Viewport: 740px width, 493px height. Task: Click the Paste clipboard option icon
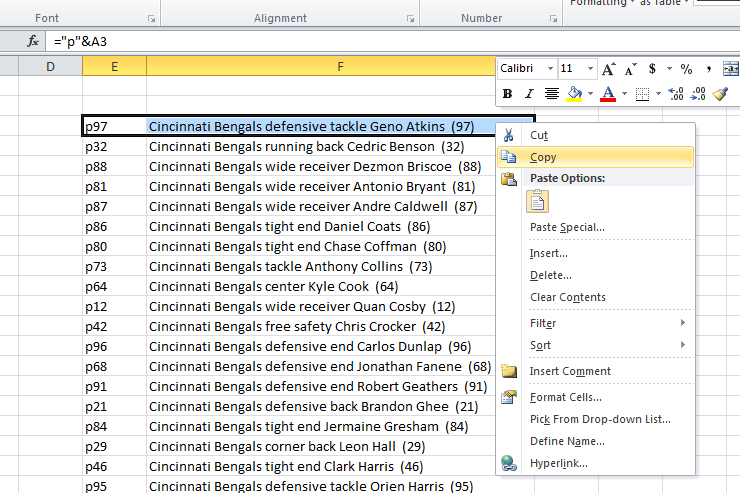pyautogui.click(x=537, y=202)
